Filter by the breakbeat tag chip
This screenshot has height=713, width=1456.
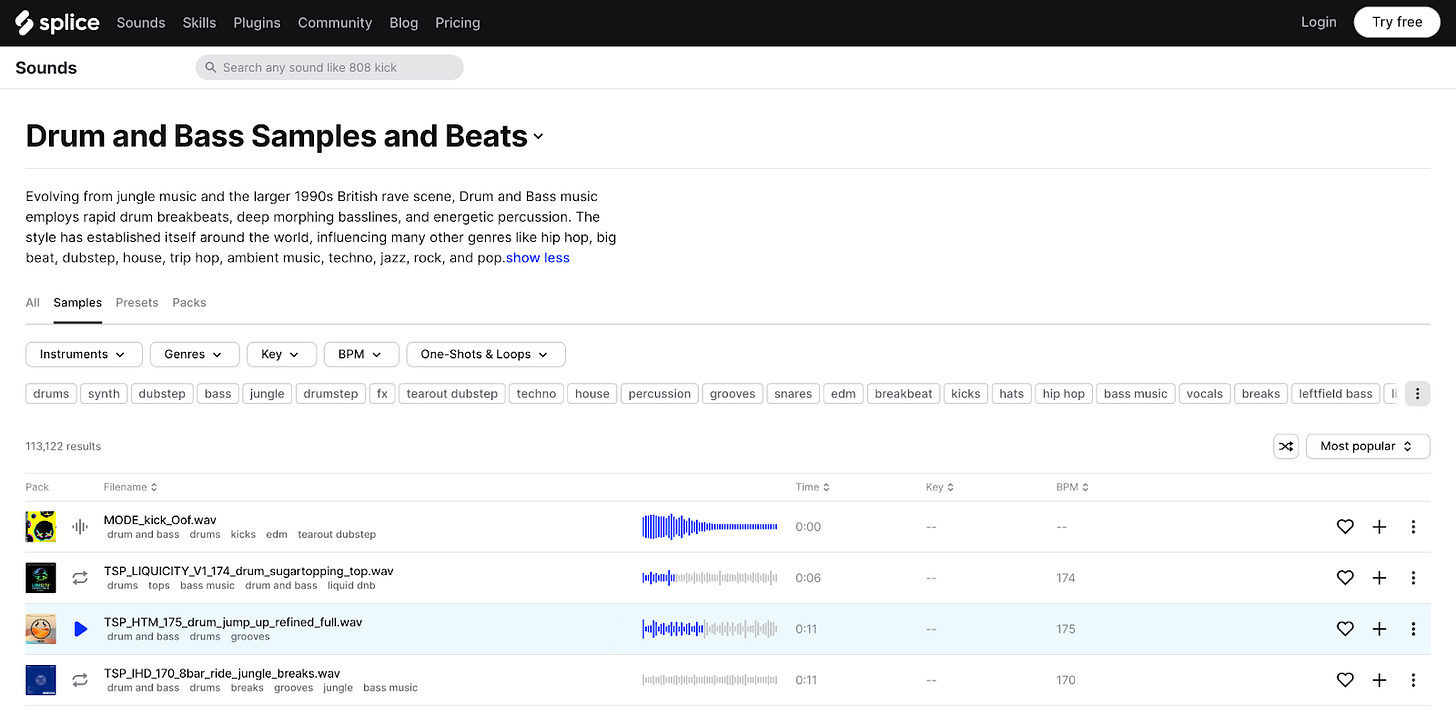(904, 394)
